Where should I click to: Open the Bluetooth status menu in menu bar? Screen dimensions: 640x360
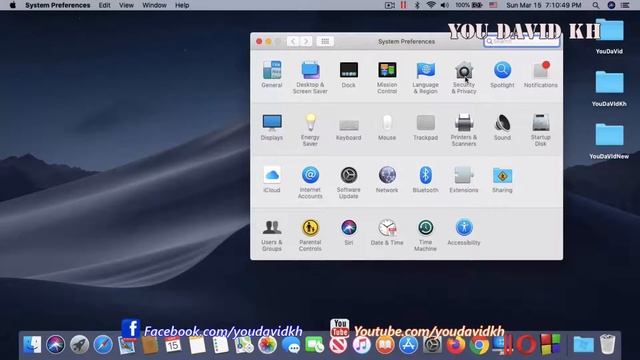417,5
